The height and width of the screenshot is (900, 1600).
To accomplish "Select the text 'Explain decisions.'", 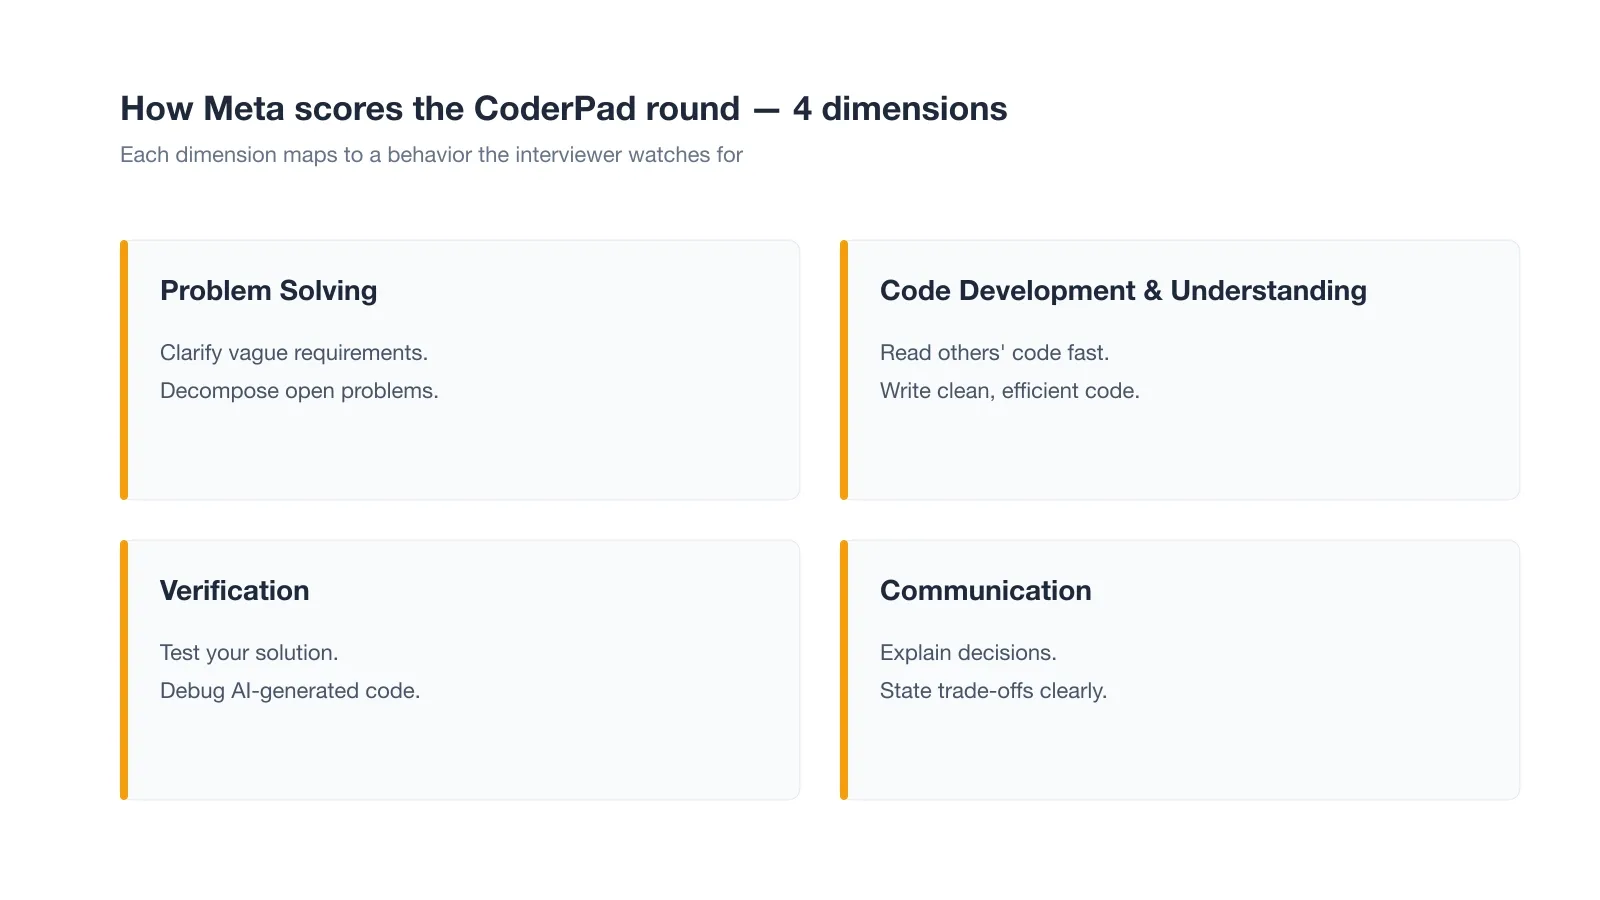I will 968,653.
